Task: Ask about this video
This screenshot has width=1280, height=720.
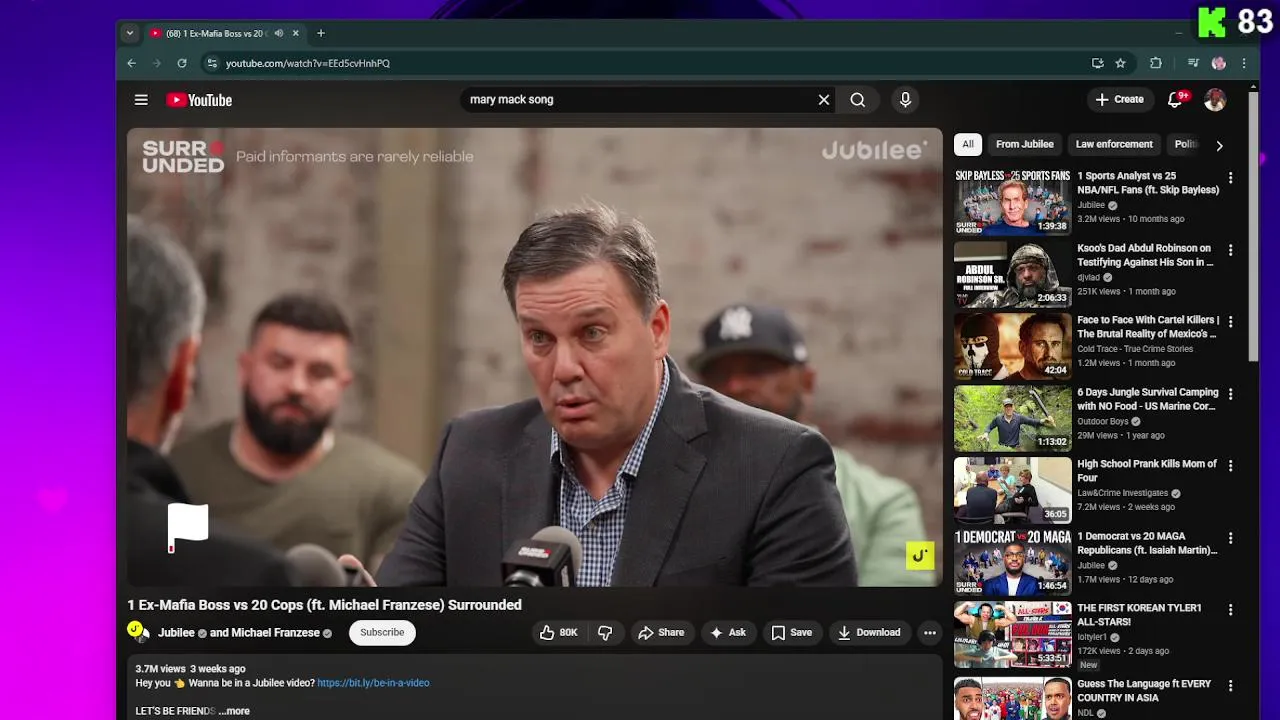Action: click(x=728, y=632)
